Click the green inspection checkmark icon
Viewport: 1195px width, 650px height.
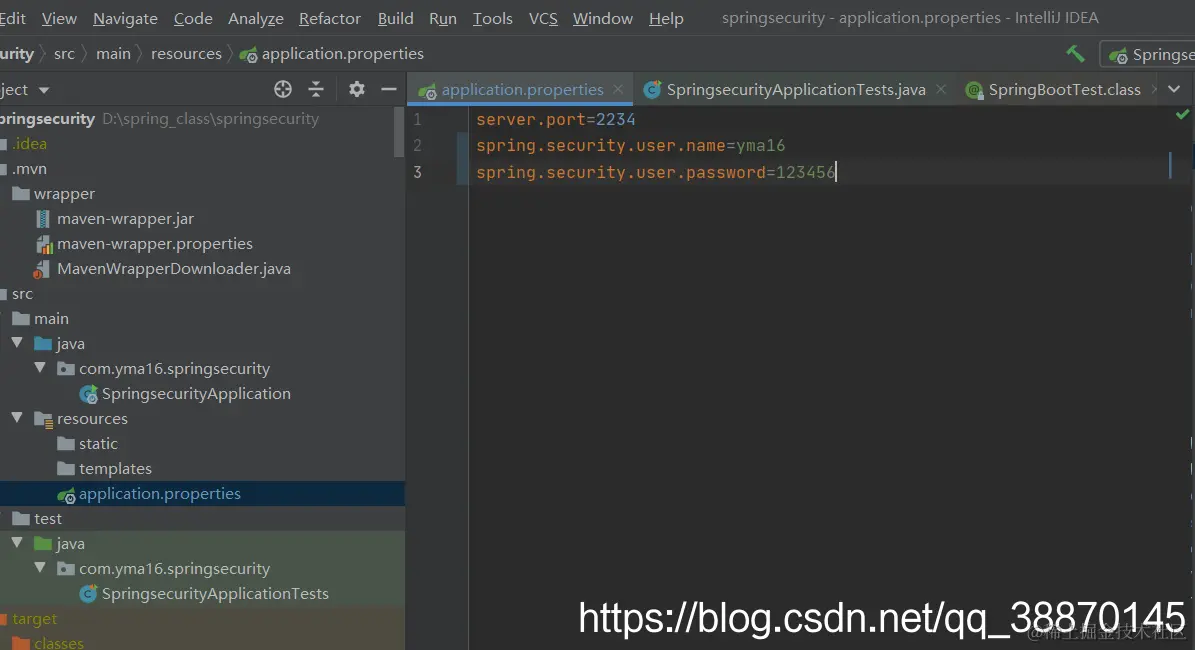(x=1182, y=114)
